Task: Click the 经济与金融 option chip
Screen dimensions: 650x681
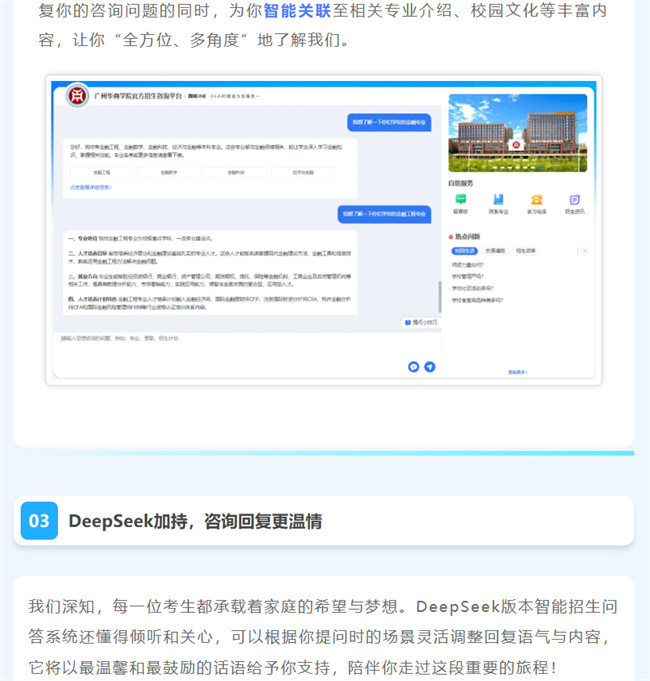Action: (x=303, y=172)
